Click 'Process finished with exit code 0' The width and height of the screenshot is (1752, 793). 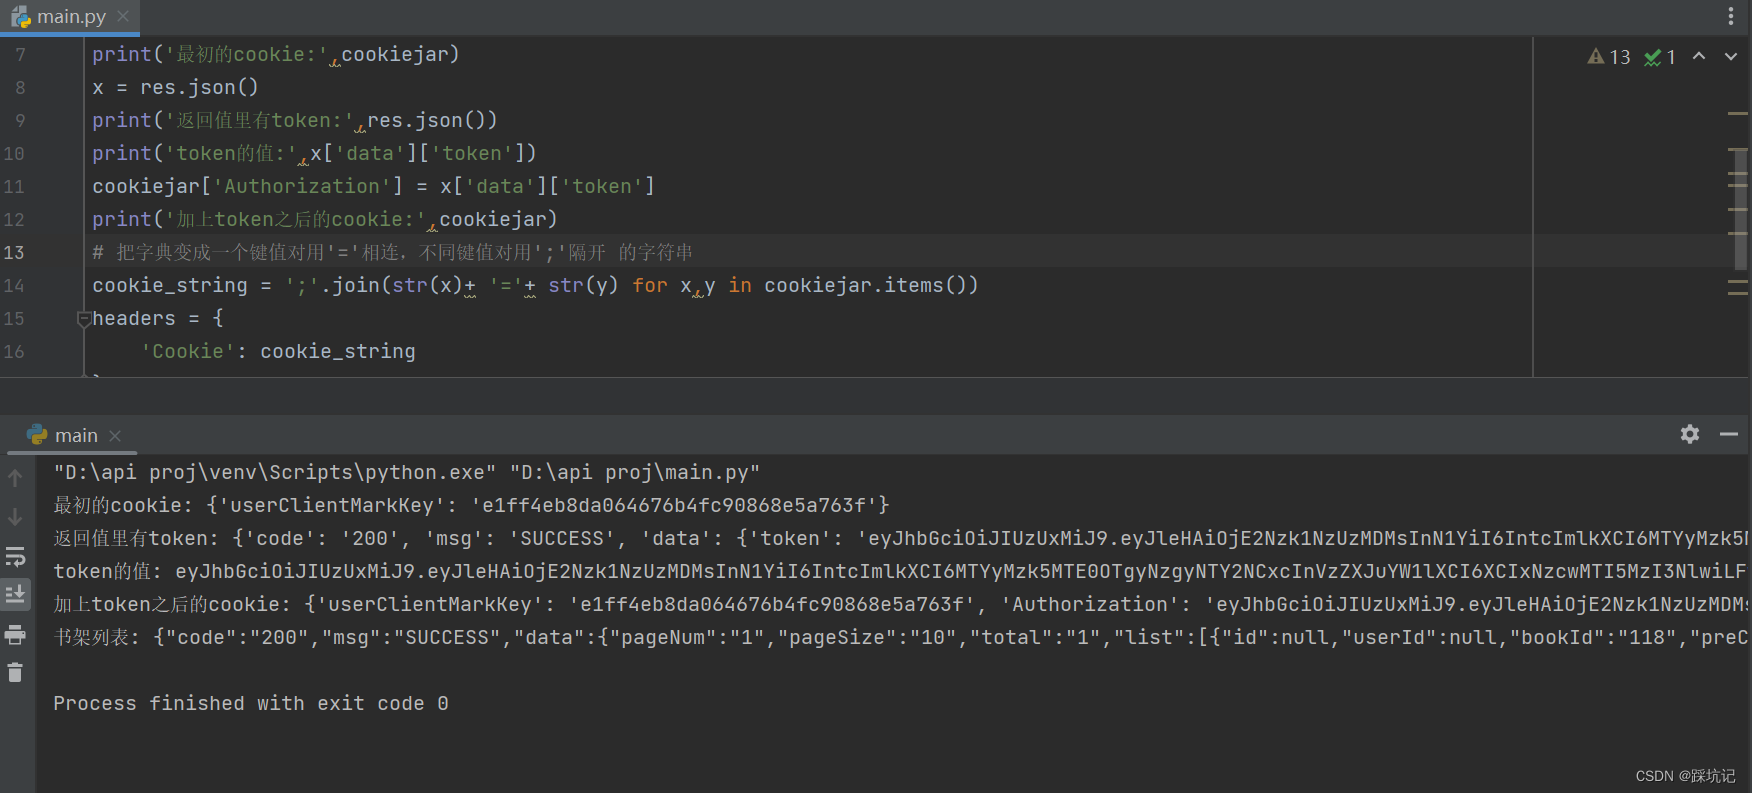(251, 703)
